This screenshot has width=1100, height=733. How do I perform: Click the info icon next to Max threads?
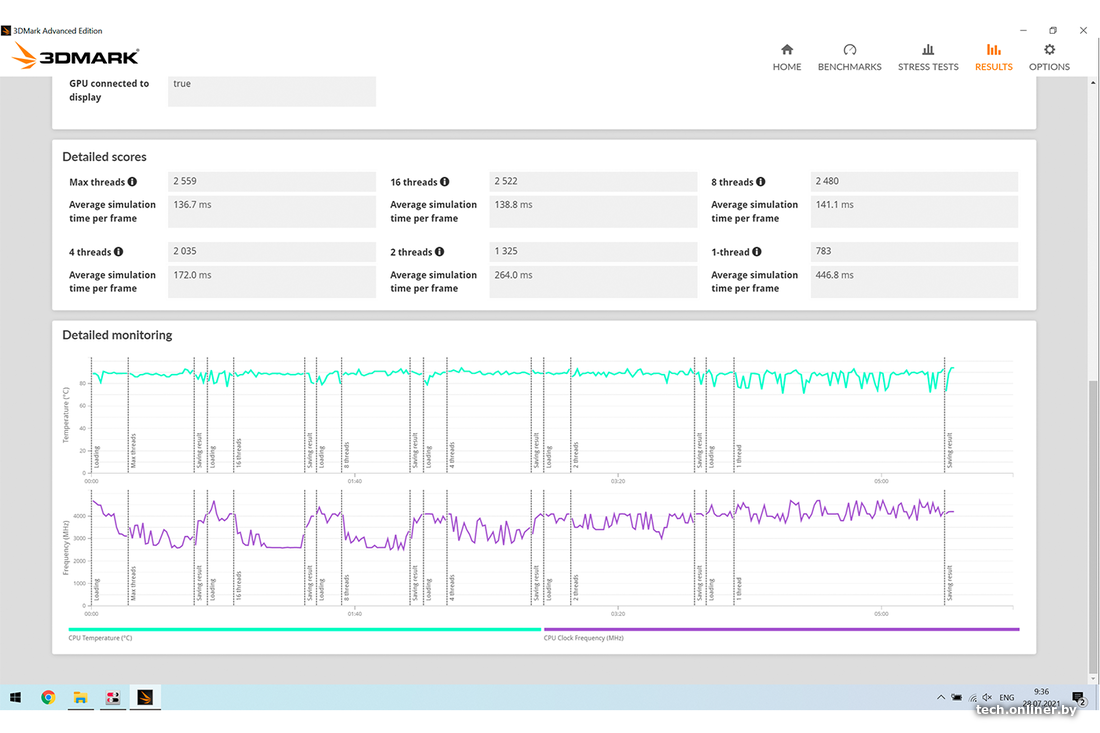click(x=132, y=182)
